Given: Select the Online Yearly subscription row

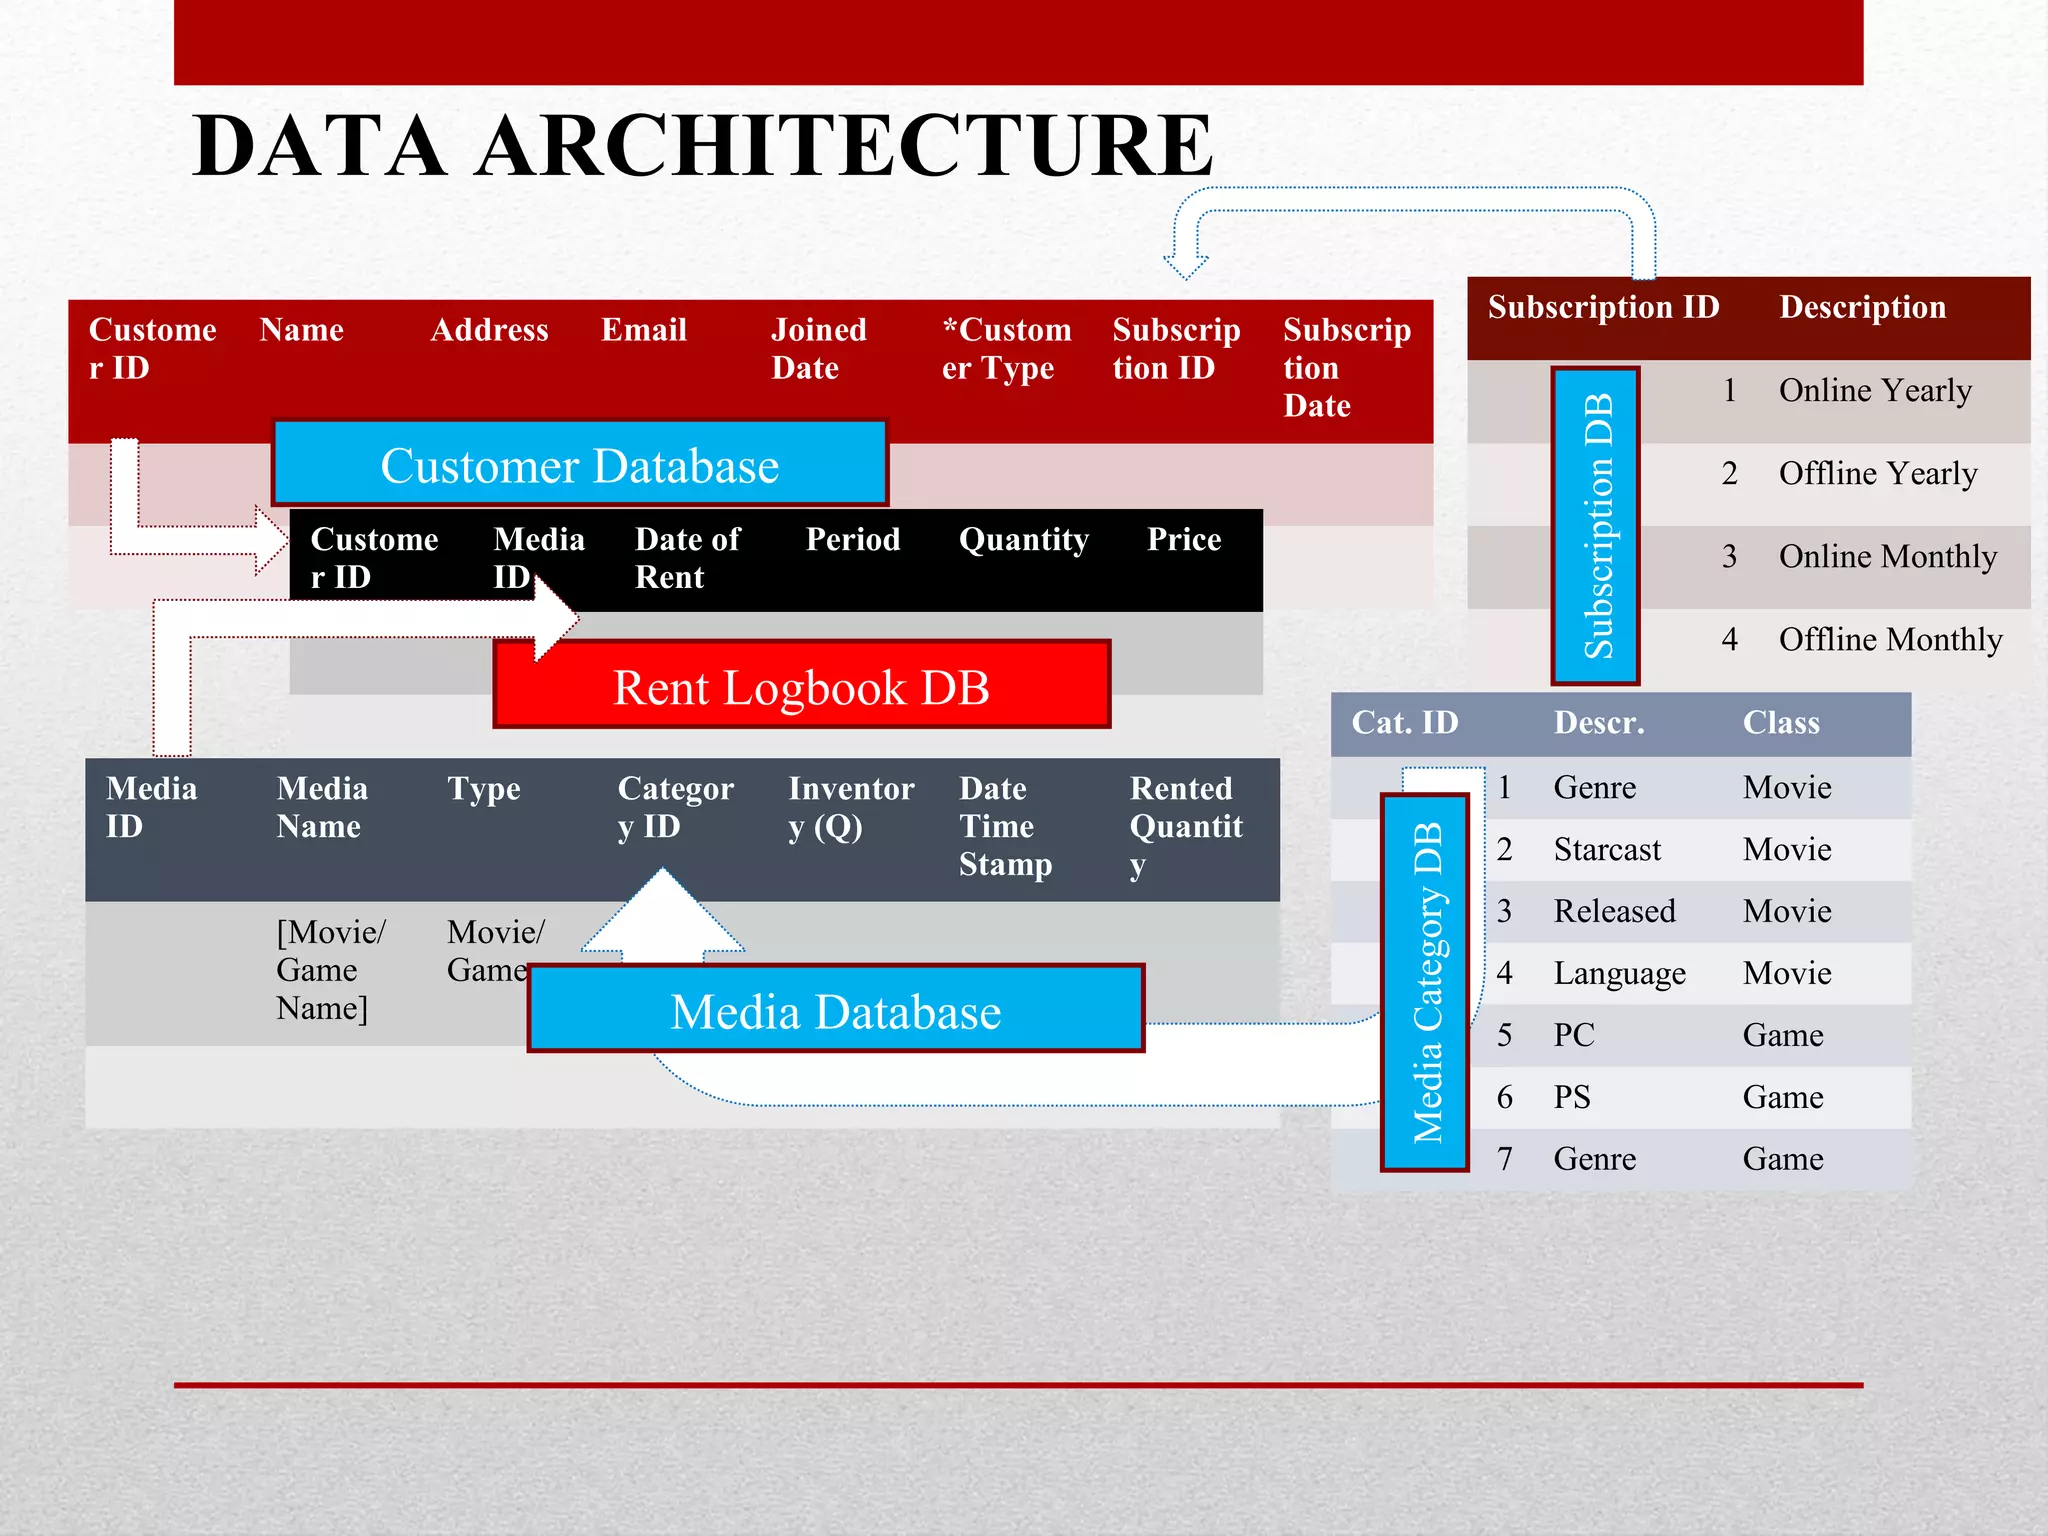Looking at the screenshot, I should pyautogui.click(x=1874, y=391).
